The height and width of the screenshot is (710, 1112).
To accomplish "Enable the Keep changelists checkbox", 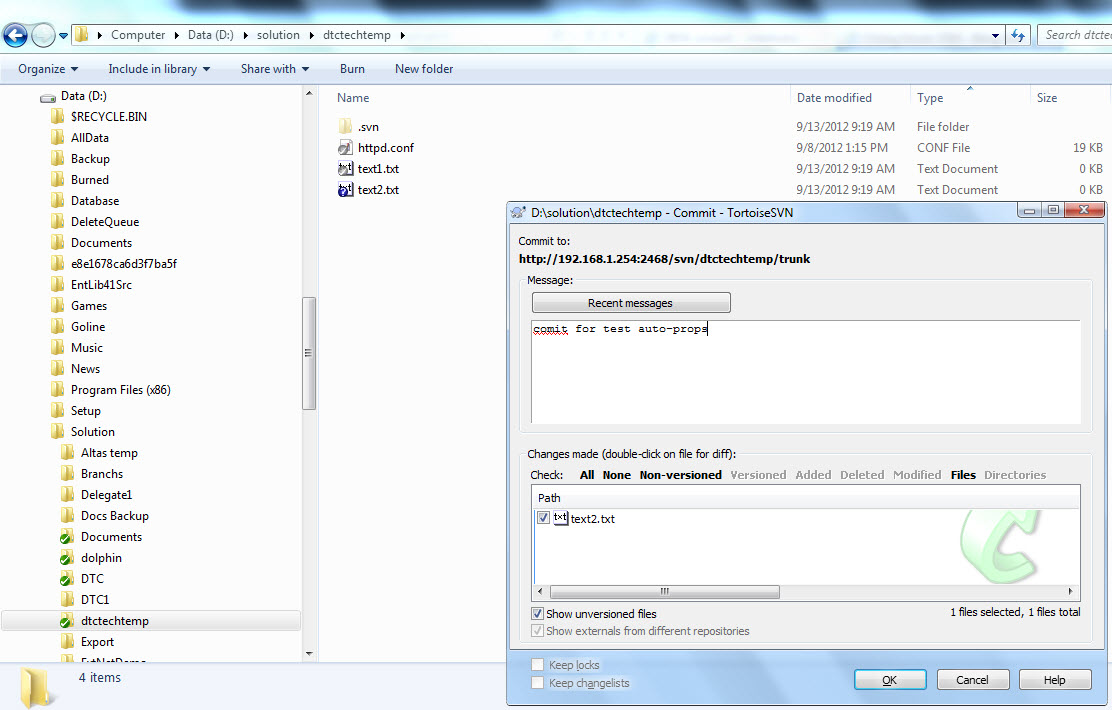I will point(538,682).
